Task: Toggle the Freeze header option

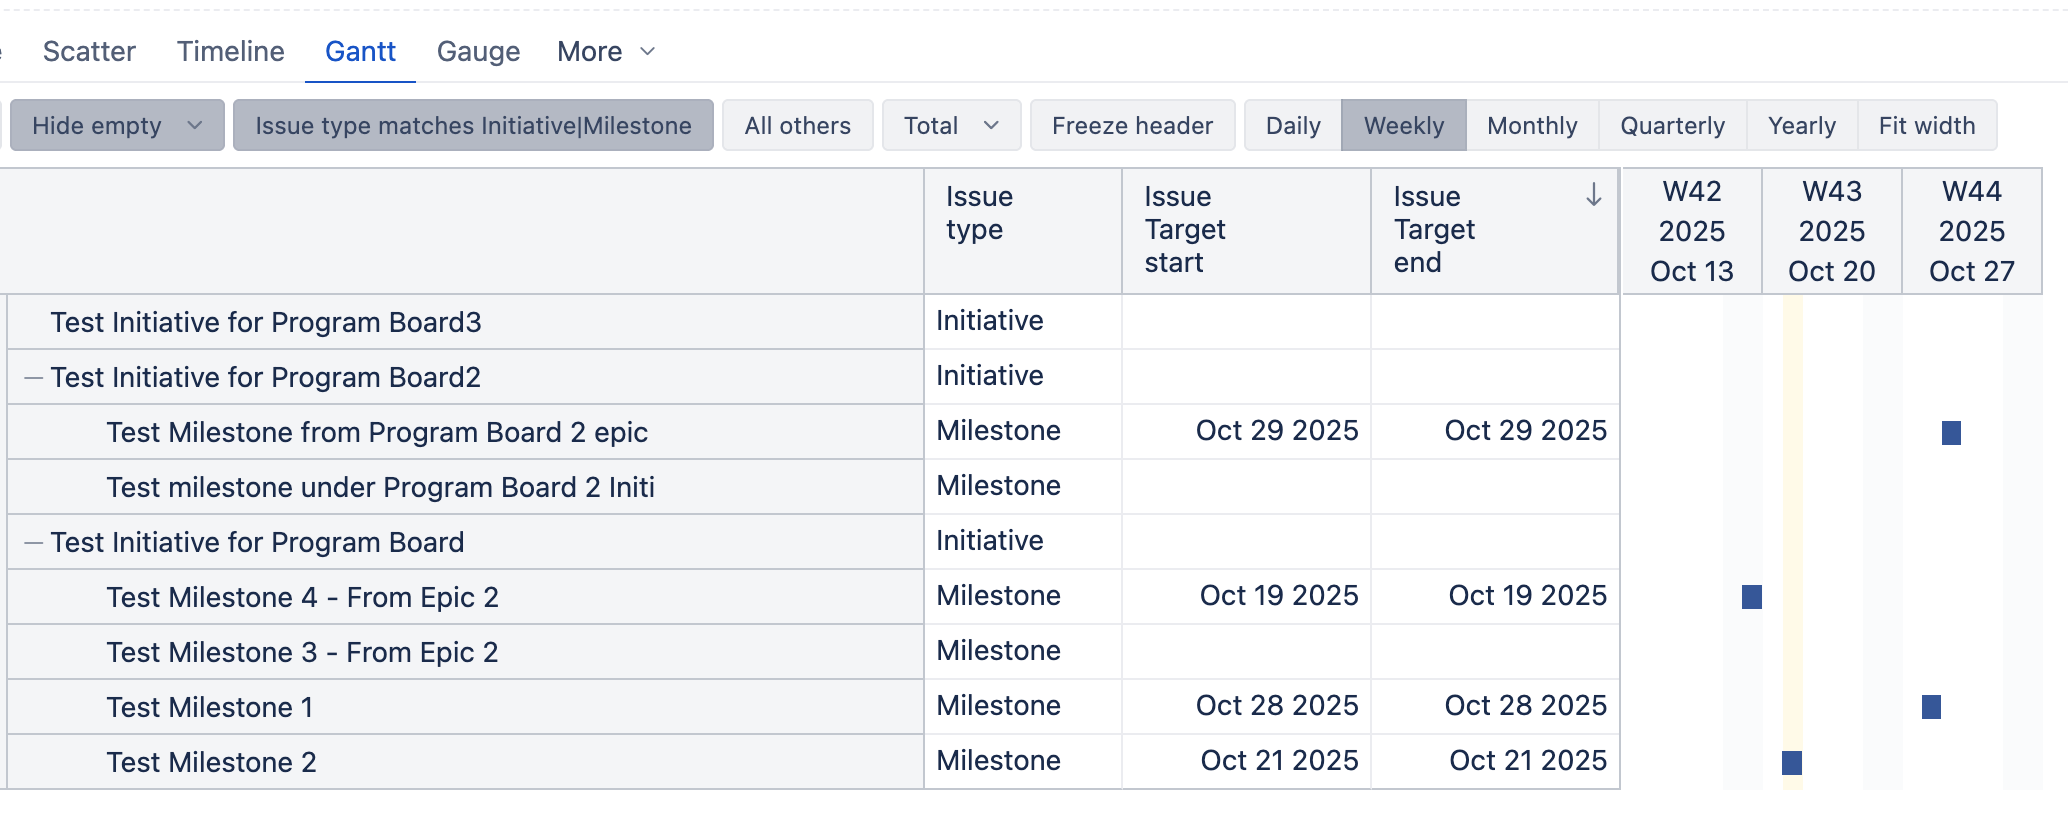Action: [x=1132, y=126]
